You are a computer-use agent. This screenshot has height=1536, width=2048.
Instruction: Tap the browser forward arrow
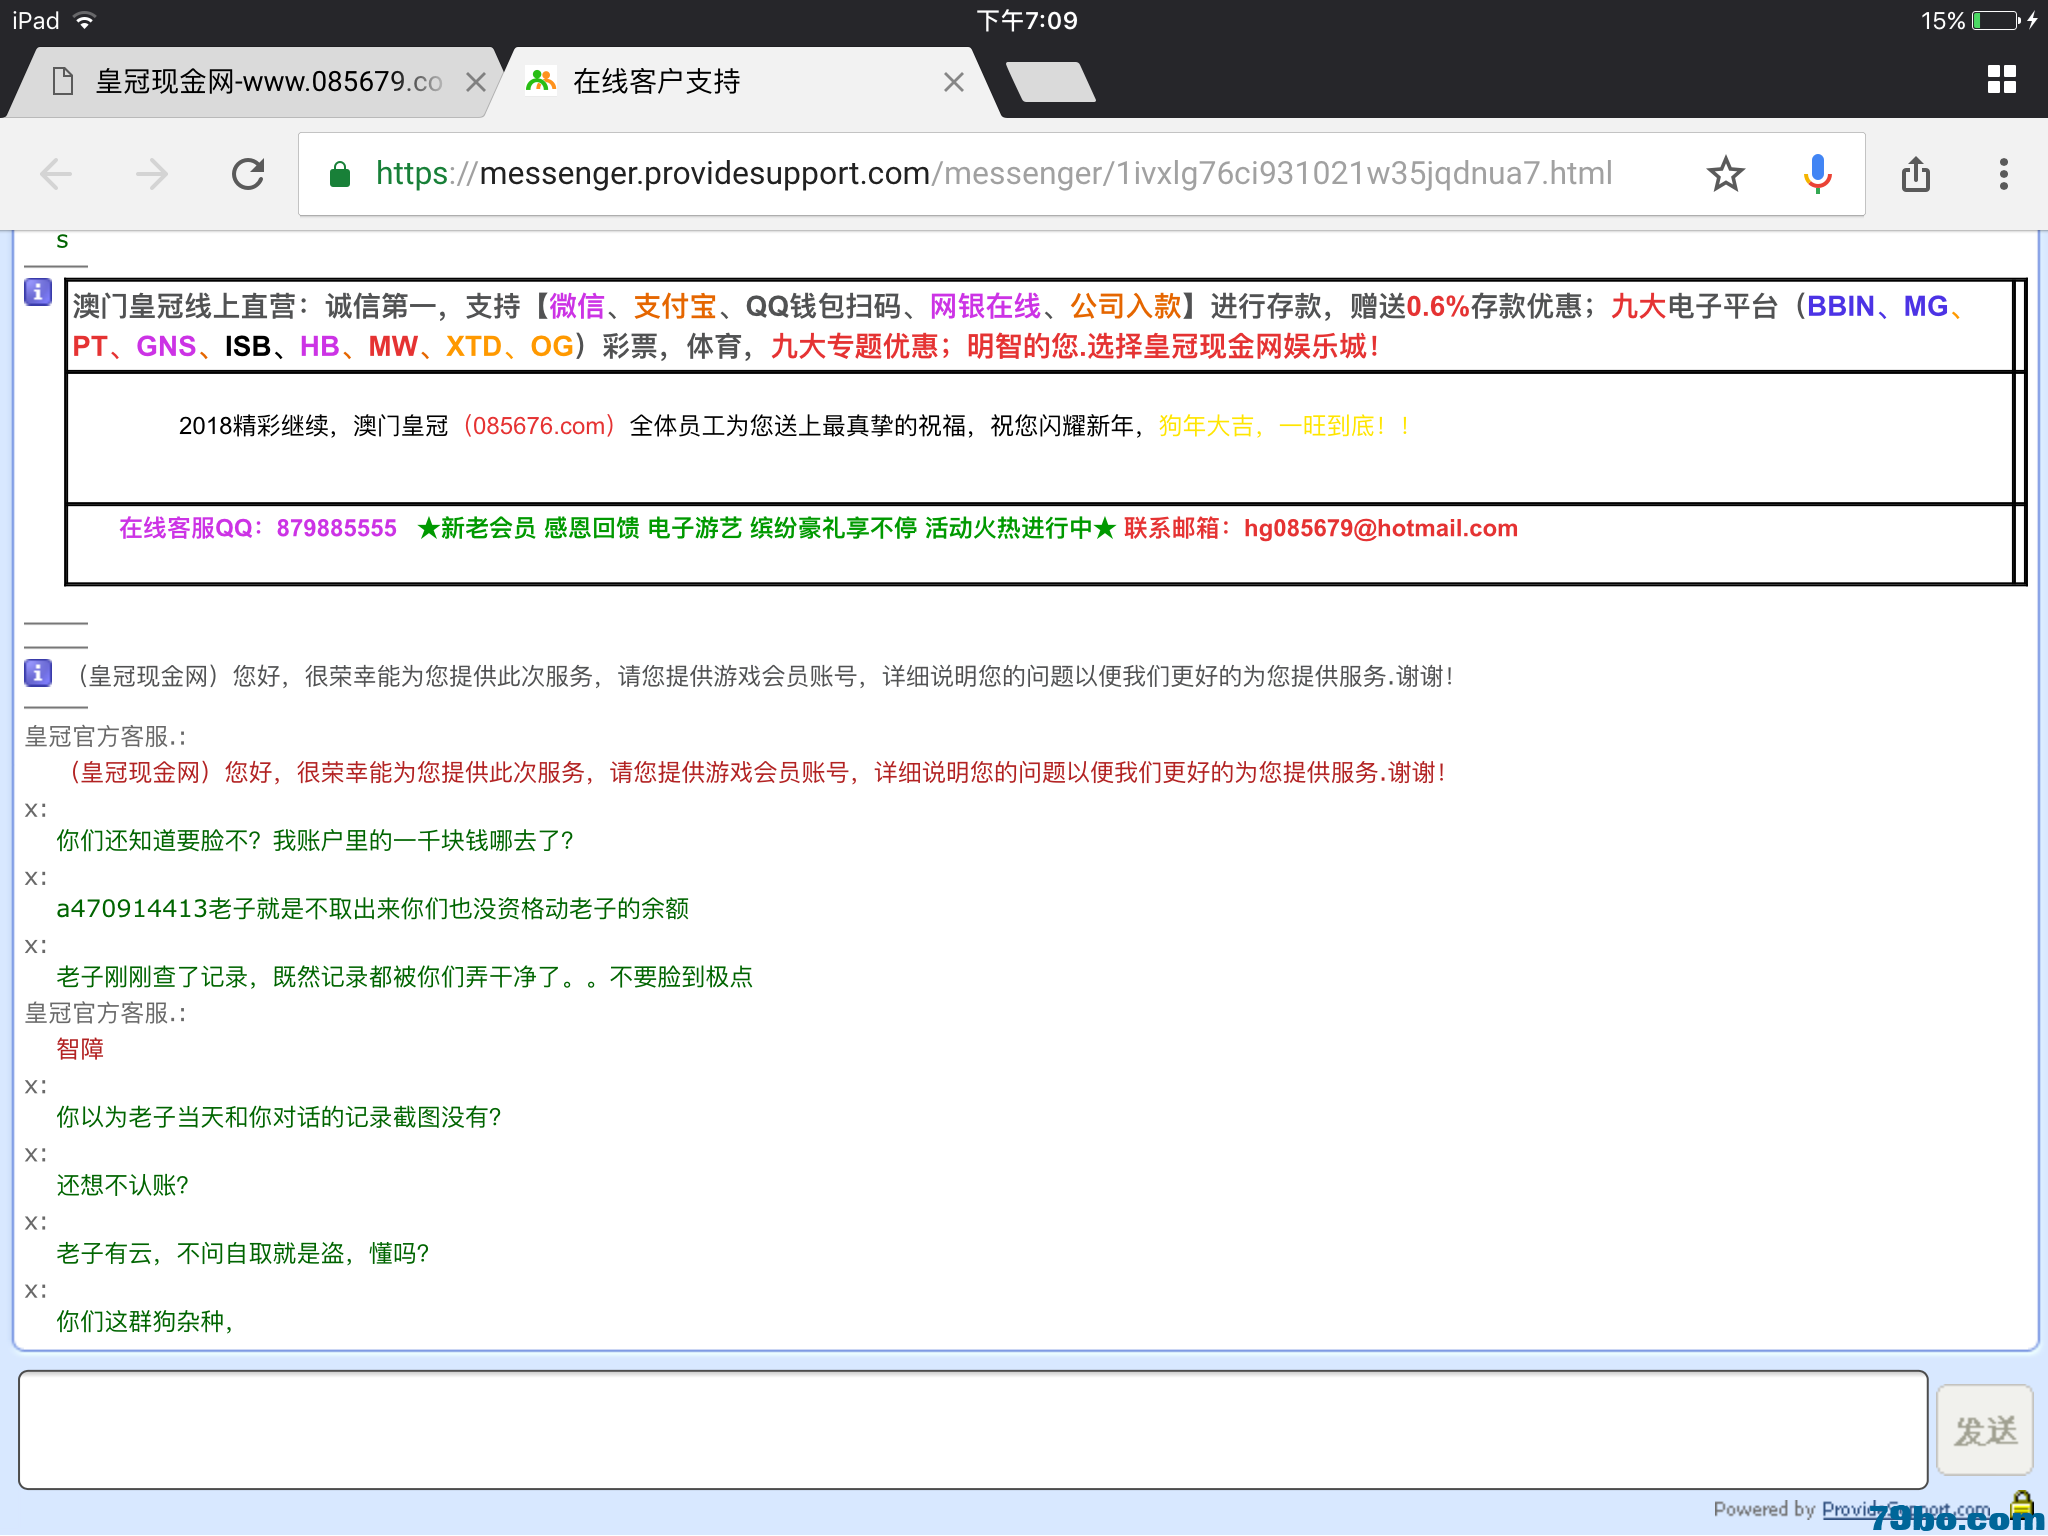click(x=152, y=175)
